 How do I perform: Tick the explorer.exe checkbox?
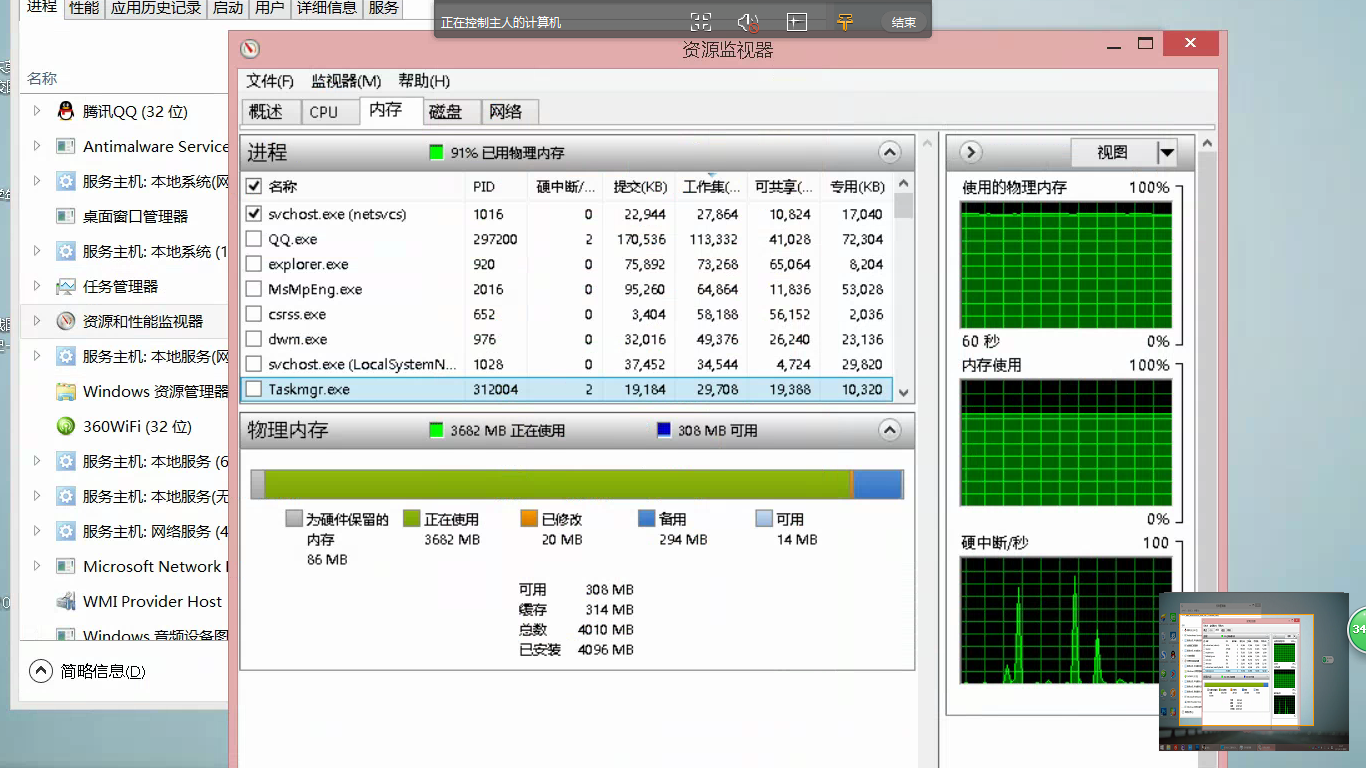click(x=254, y=264)
